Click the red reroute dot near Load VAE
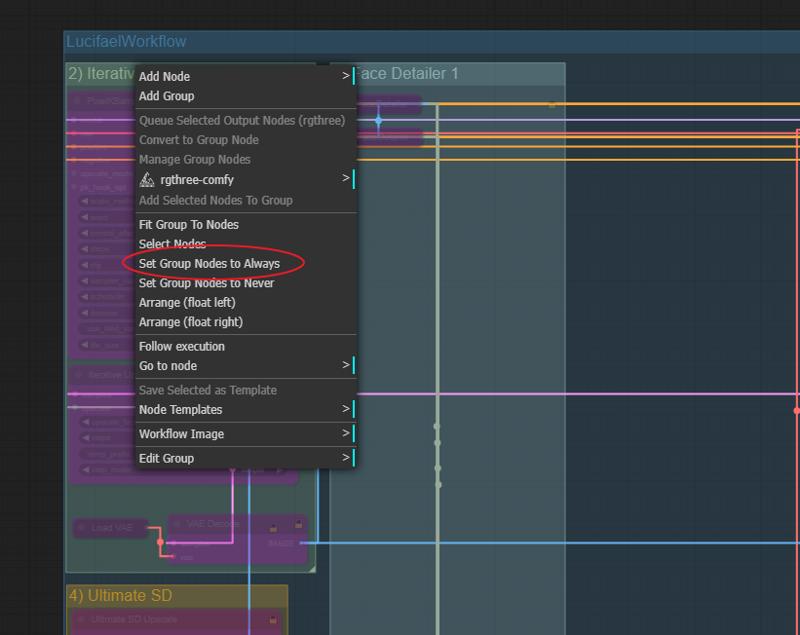 click(x=161, y=542)
